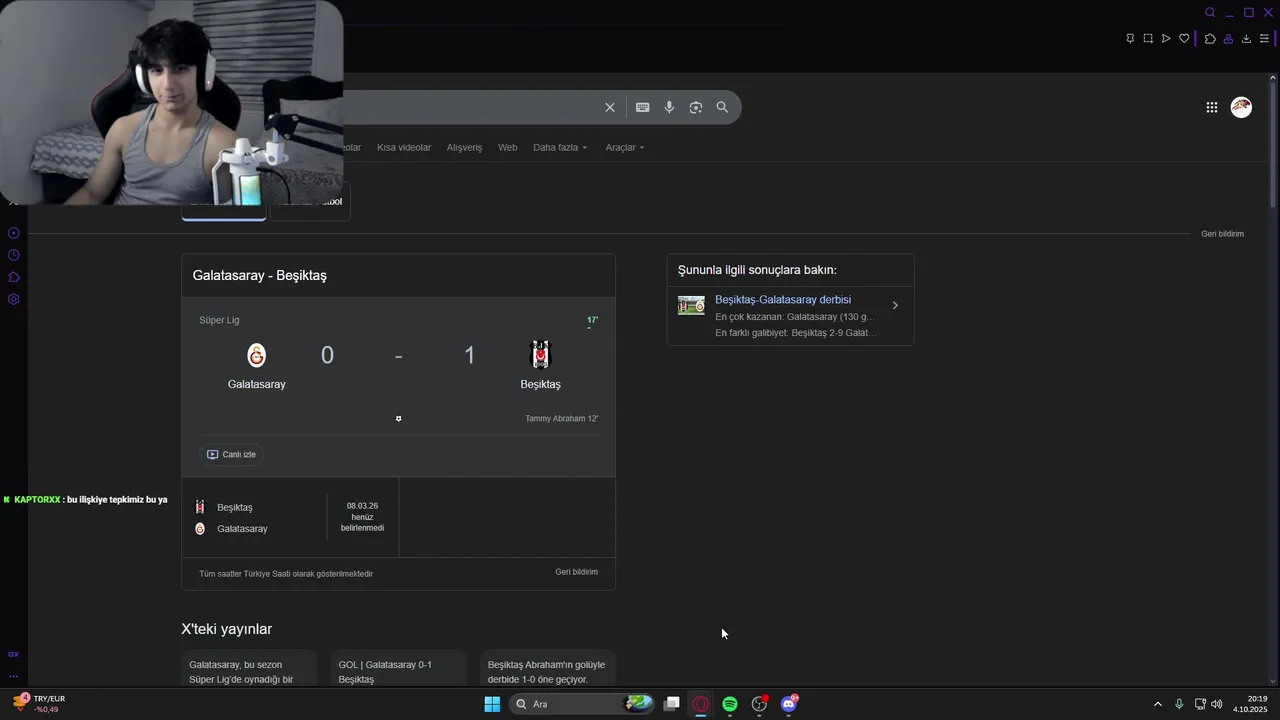The height and width of the screenshot is (720, 1280).
Task: Open Settings gear in the sidebar
Action: pyautogui.click(x=13, y=299)
